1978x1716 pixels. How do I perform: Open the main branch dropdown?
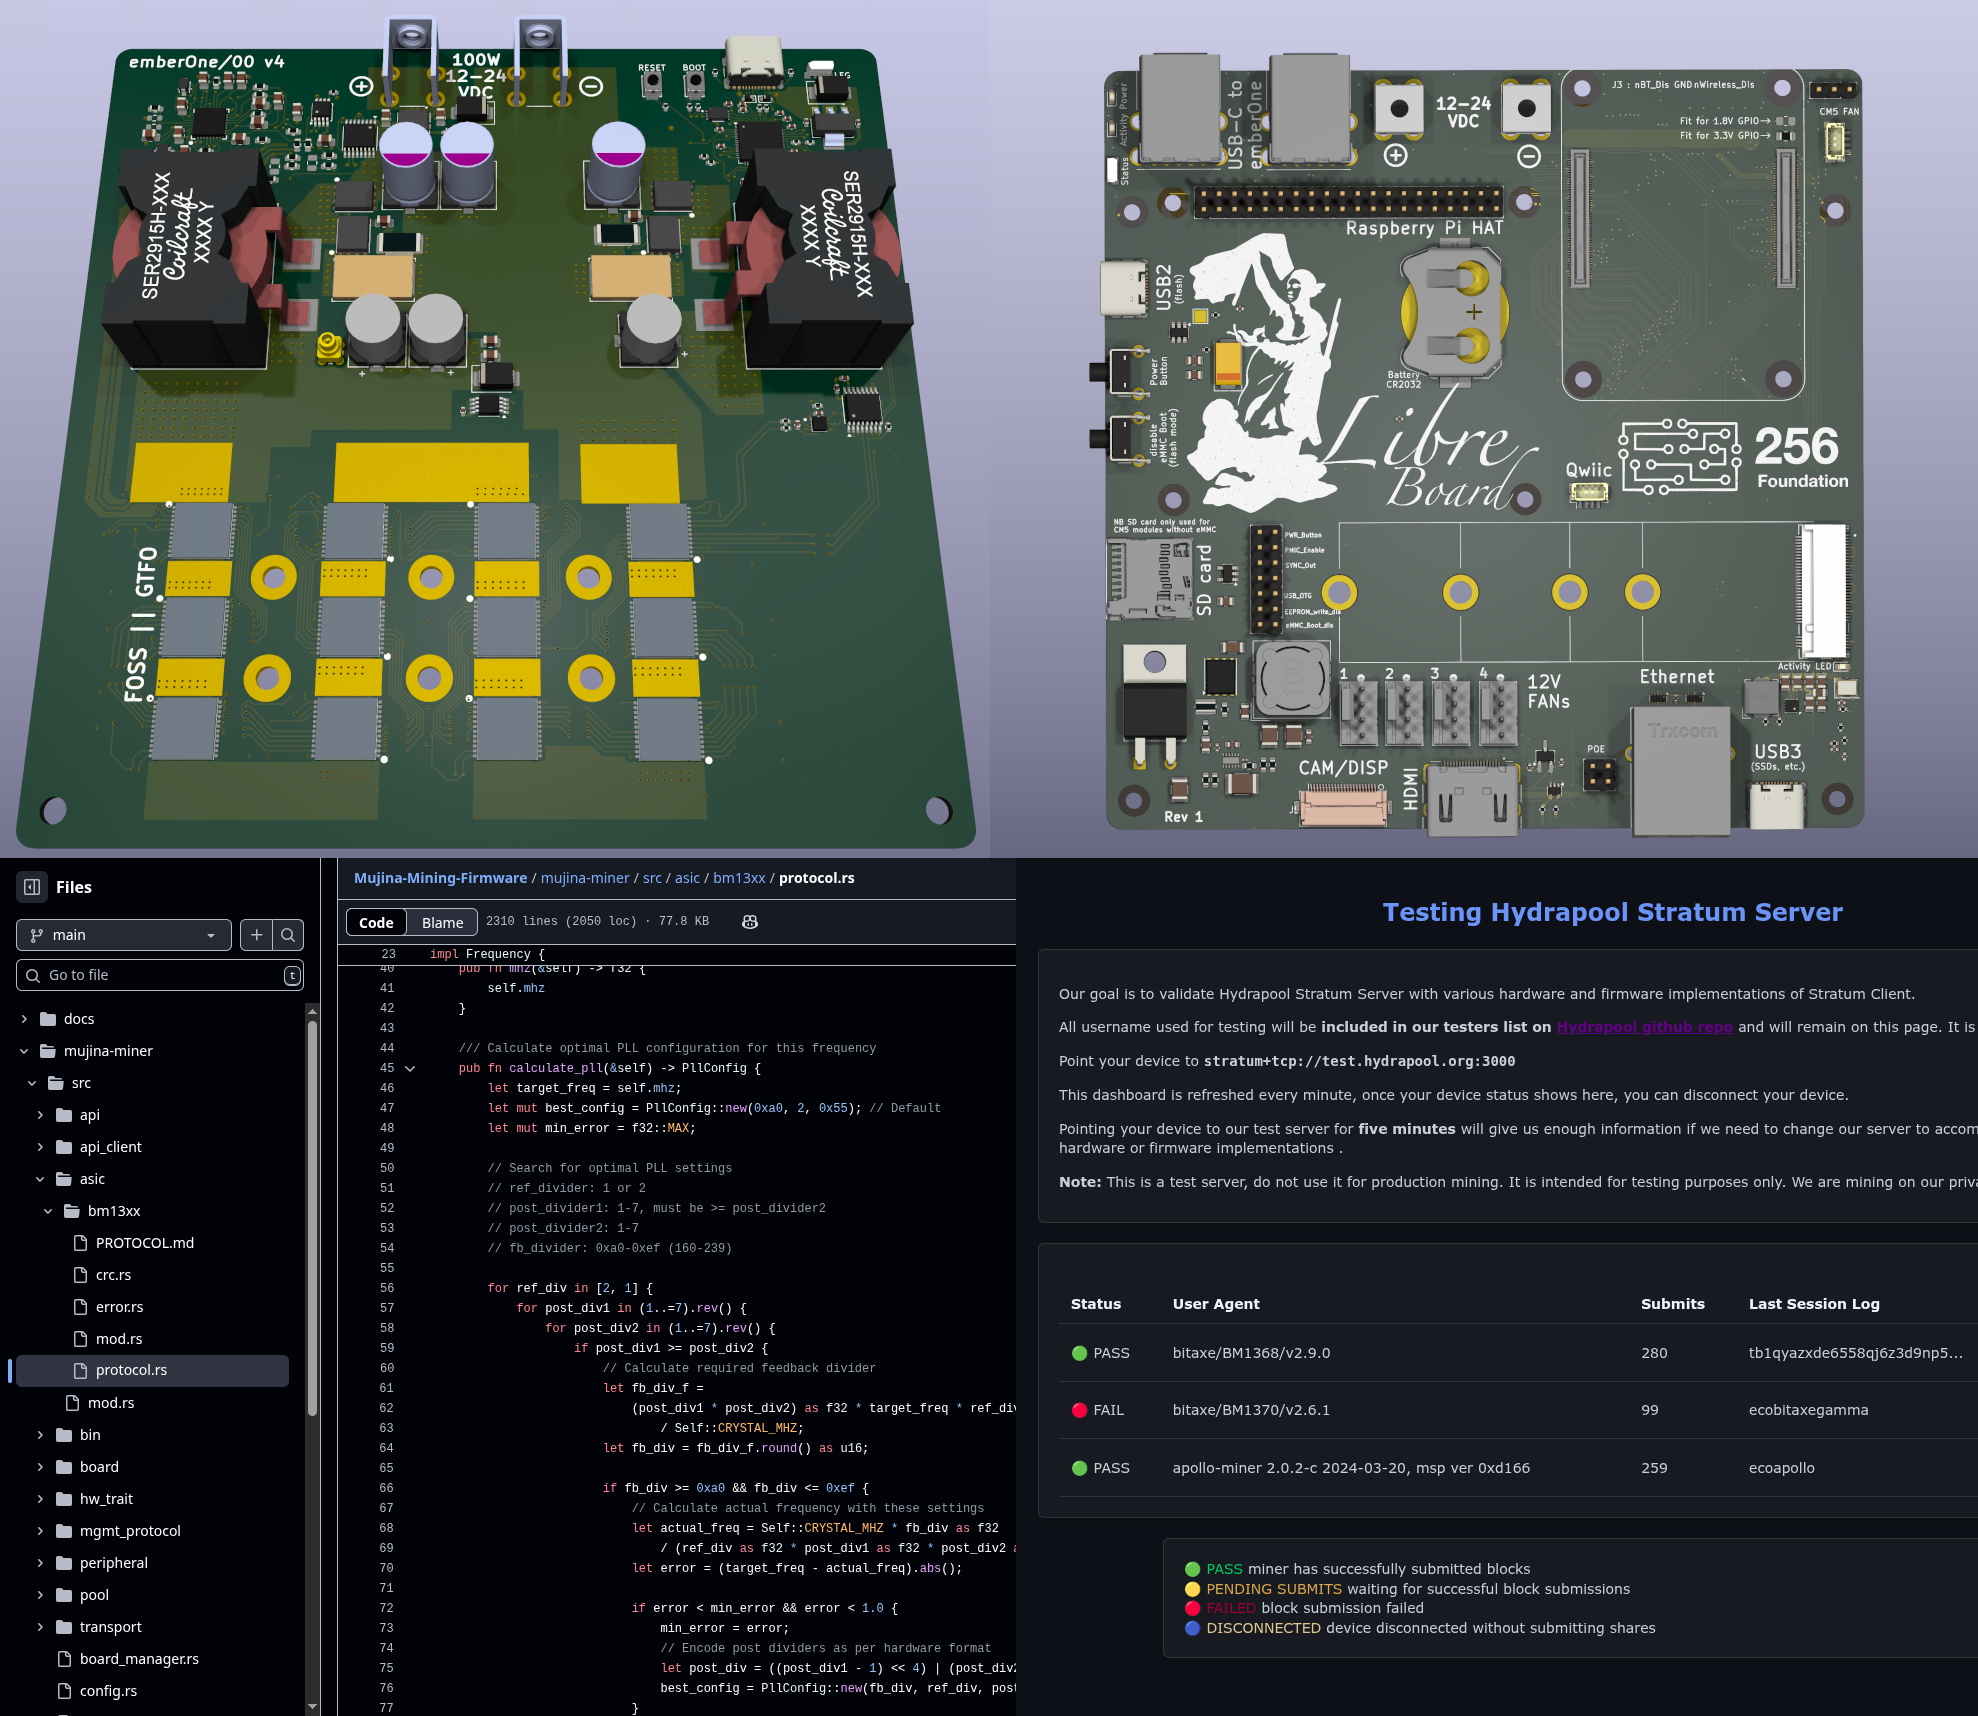pos(124,935)
